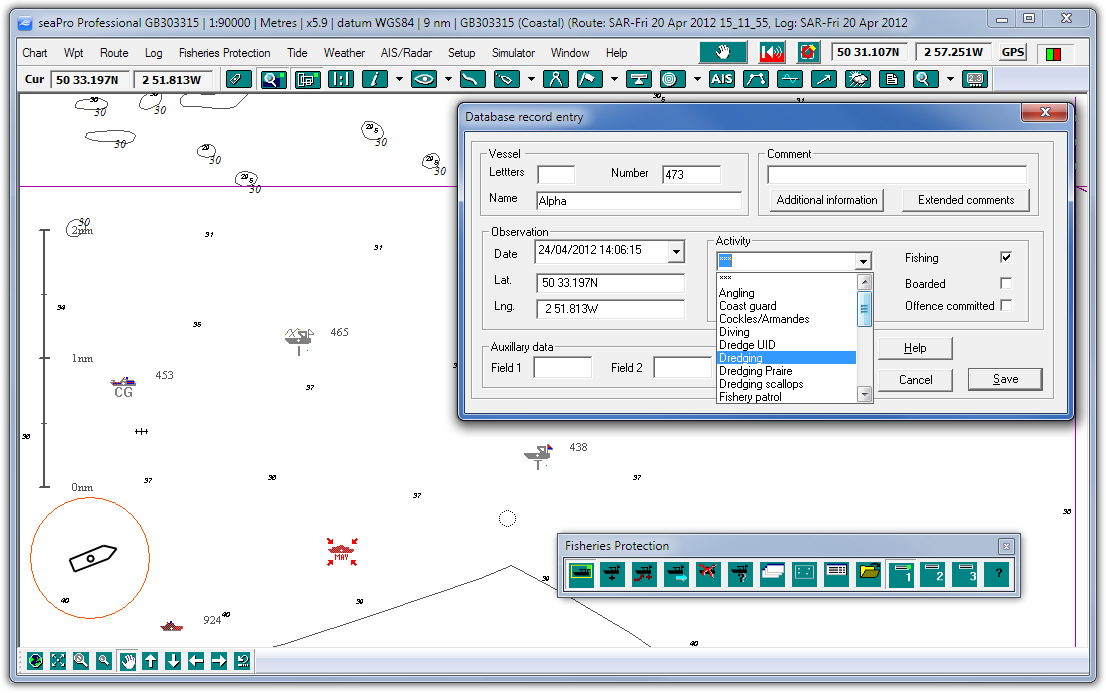This screenshot has height=693, width=1106.
Task: Click the add vessel sighting icon in Fisheries Protection
Action: pos(612,574)
